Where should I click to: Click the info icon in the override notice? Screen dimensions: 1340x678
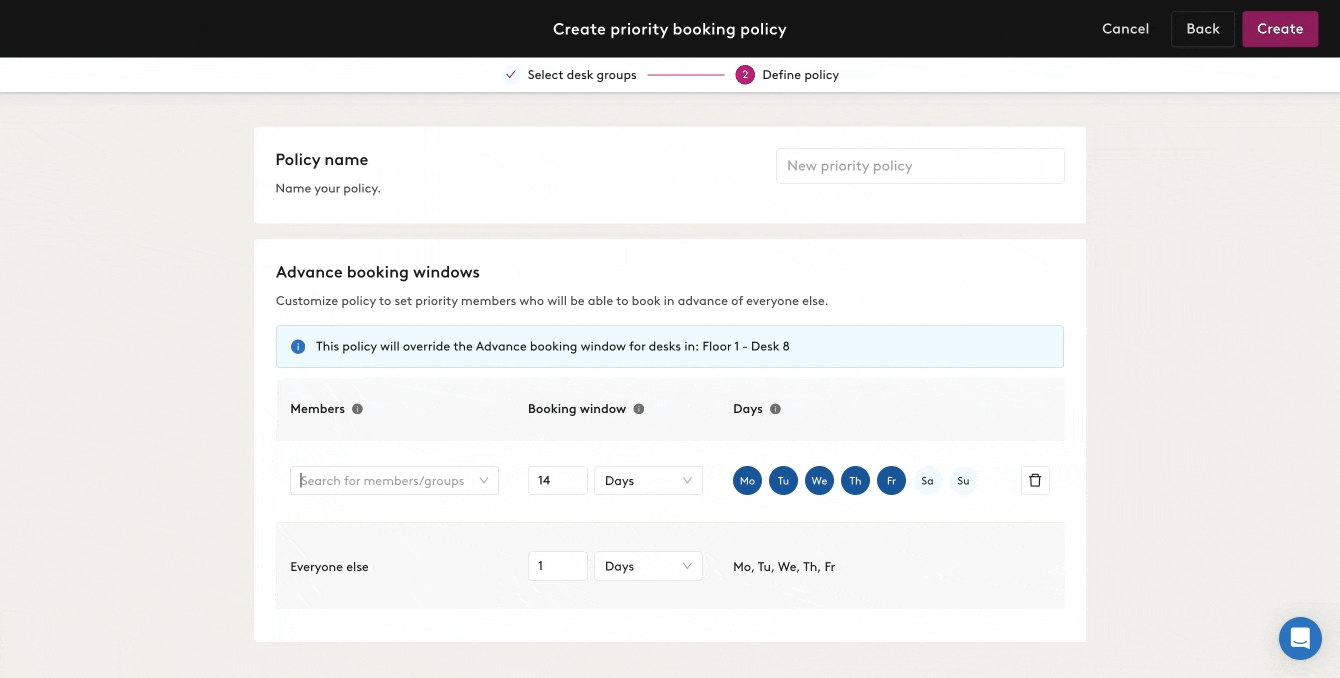click(298, 347)
